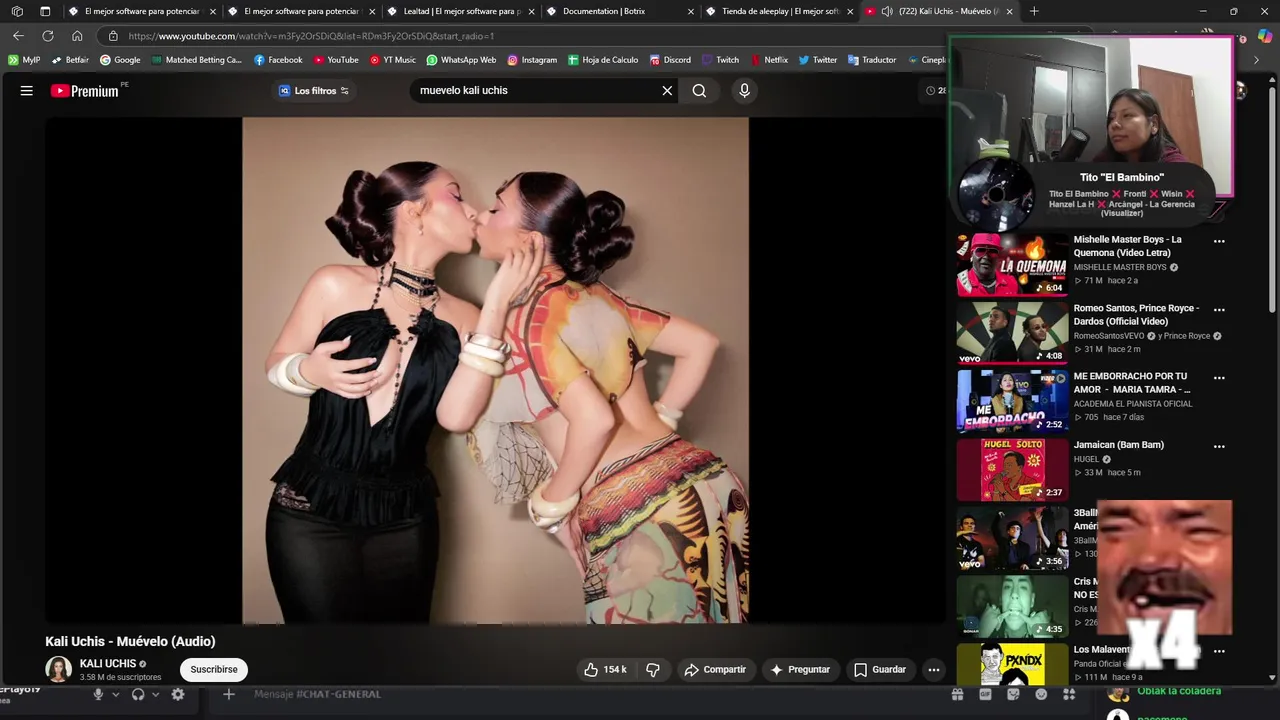Open the KALI UCHIS channel name link
Image resolution: width=1280 pixels, height=720 pixels.
pyautogui.click(x=108, y=663)
